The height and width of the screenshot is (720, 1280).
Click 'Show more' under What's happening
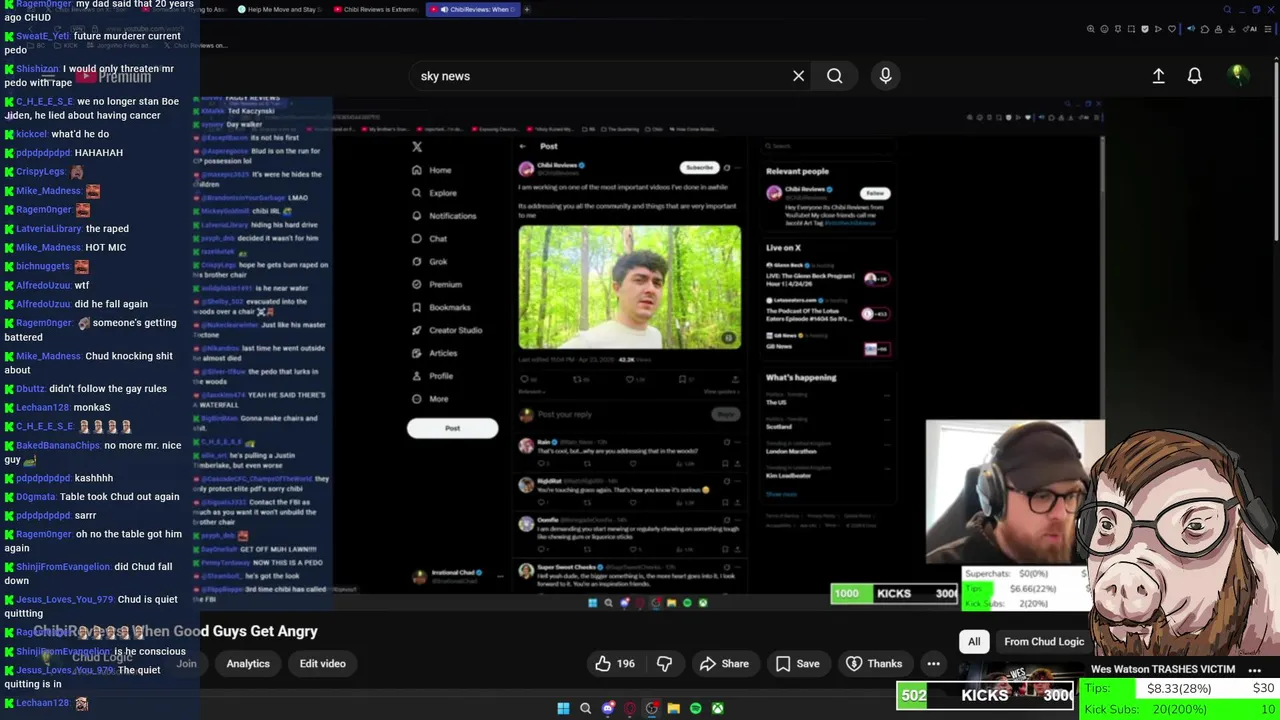(781, 494)
